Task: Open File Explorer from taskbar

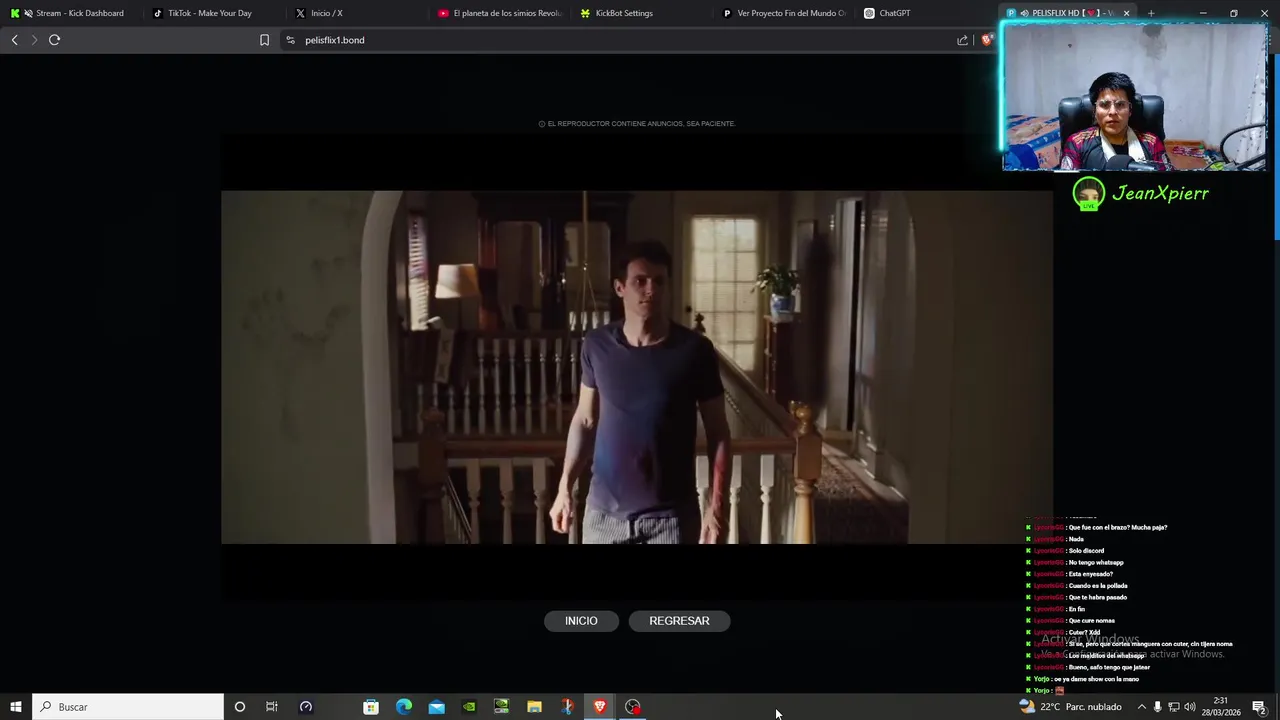Action: click(534, 707)
